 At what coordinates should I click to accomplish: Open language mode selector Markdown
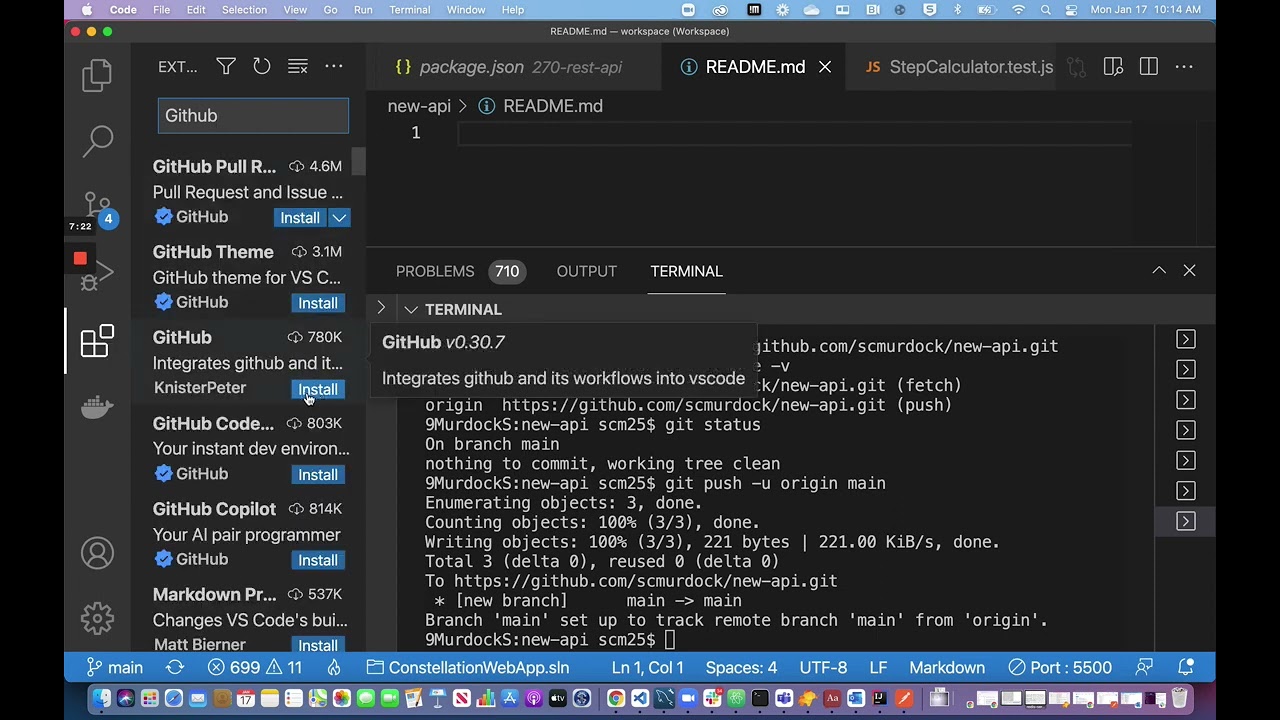(947, 667)
